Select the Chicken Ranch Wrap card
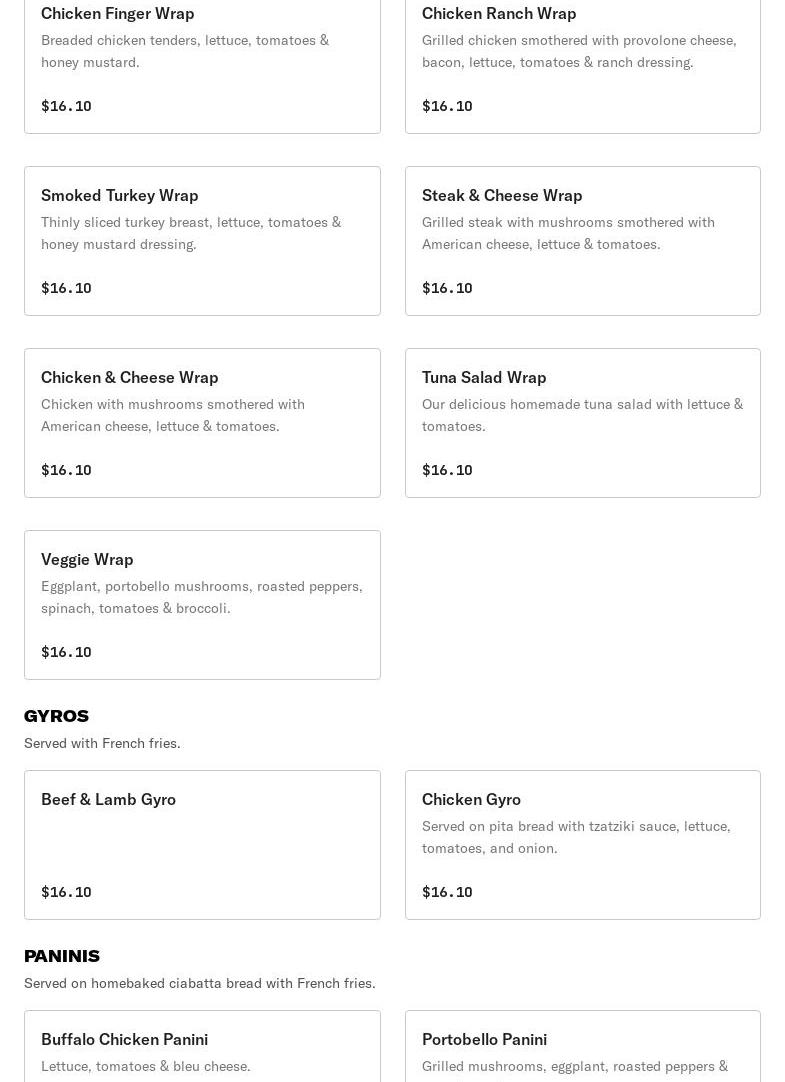 coord(583,66)
